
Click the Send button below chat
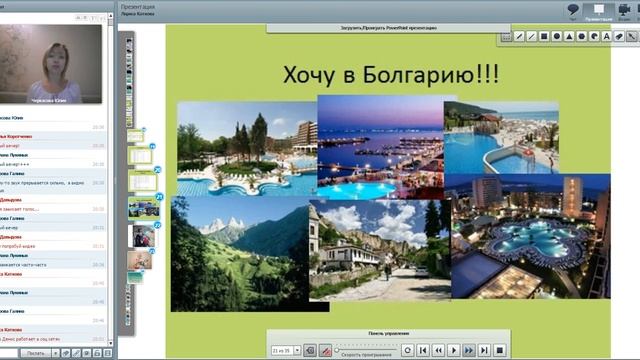click(x=36, y=353)
